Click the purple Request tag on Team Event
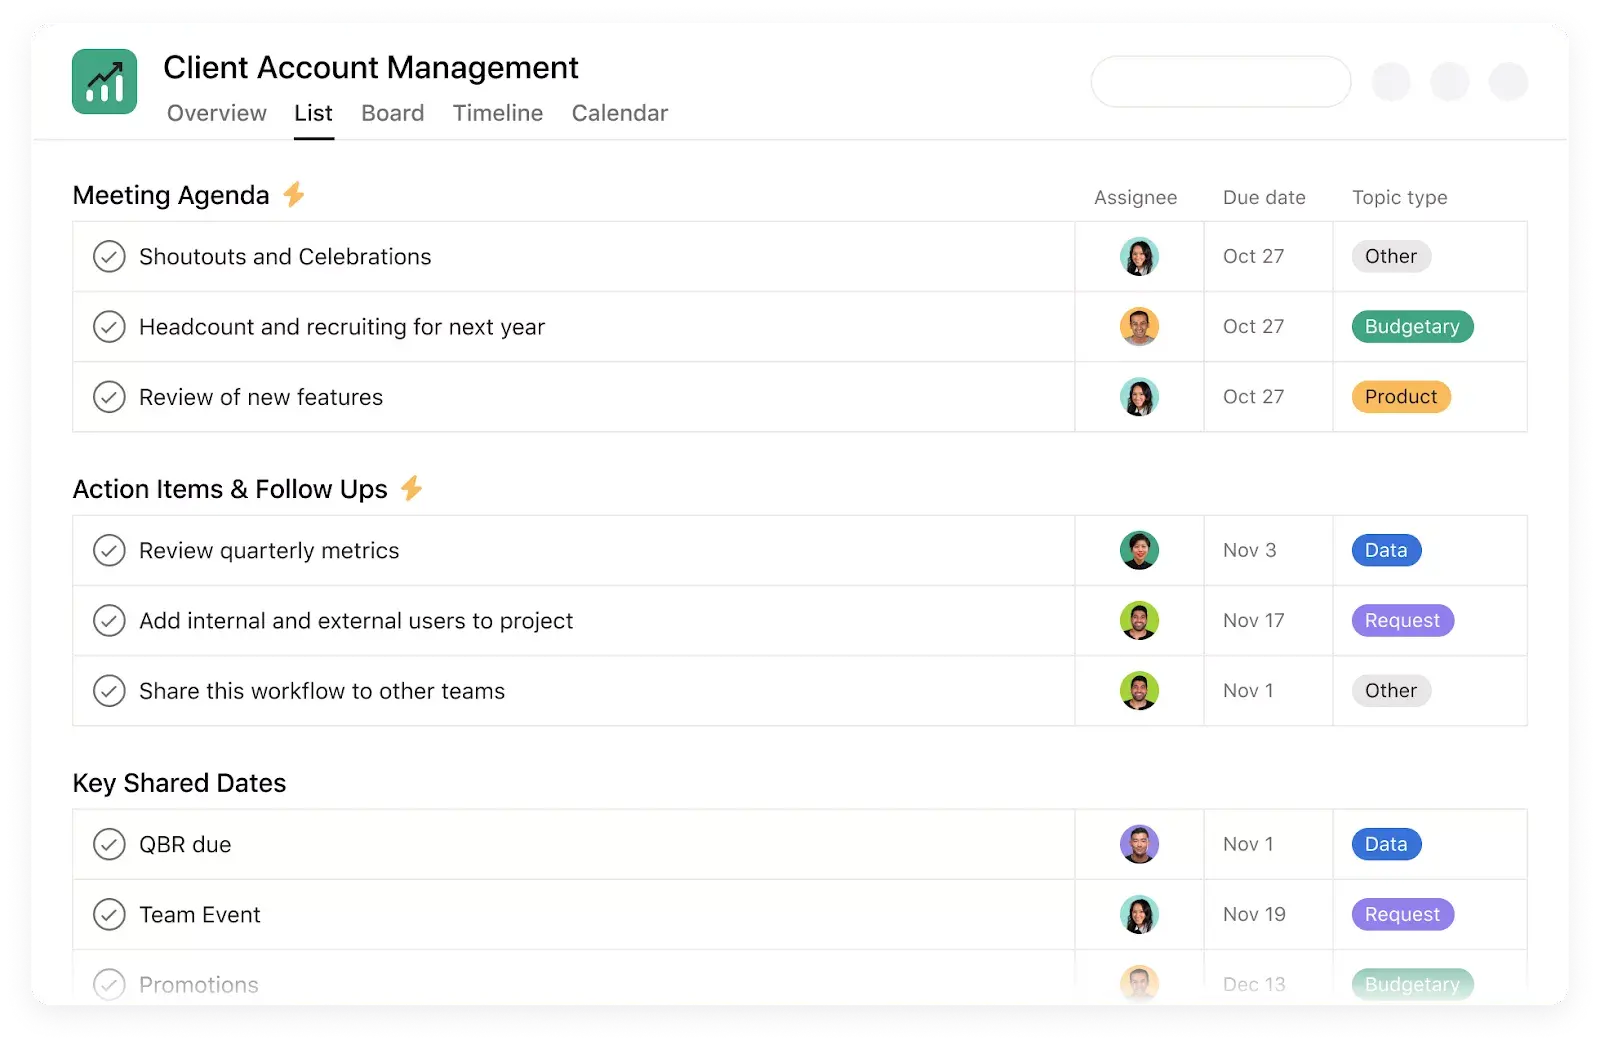 1402,914
